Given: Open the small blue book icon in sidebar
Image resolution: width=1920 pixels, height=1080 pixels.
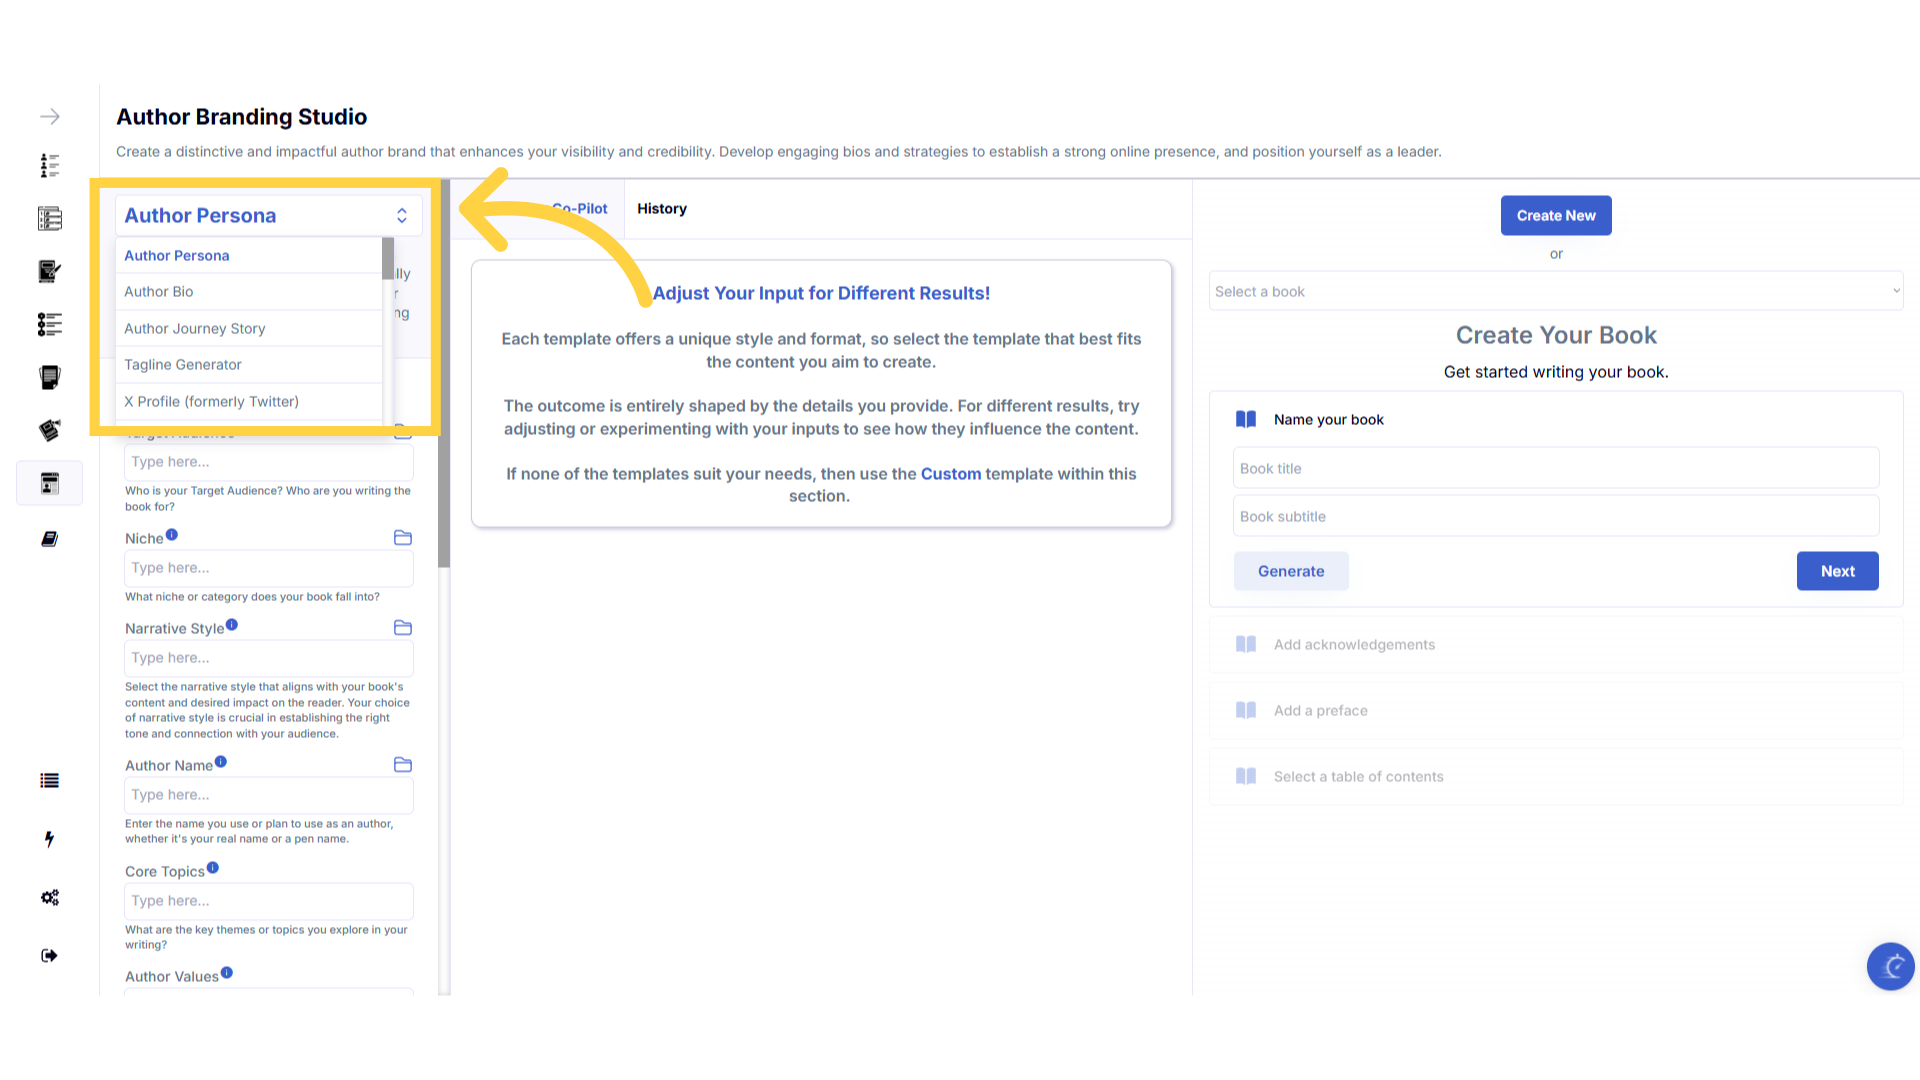Looking at the screenshot, I should pos(50,539).
